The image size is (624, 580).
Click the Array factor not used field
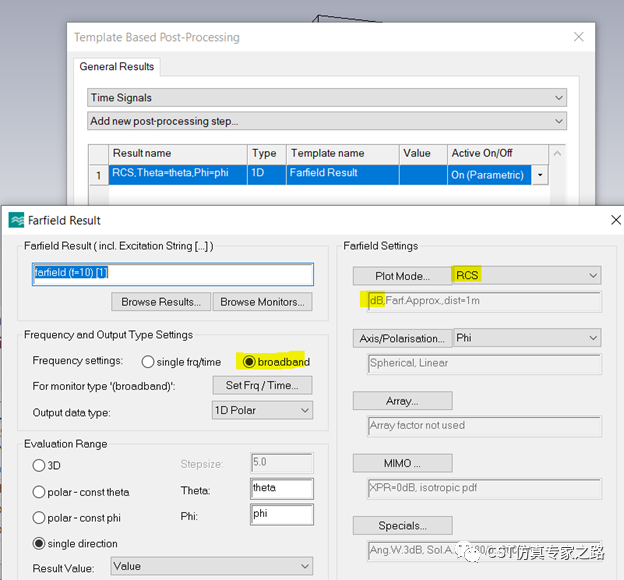484,426
